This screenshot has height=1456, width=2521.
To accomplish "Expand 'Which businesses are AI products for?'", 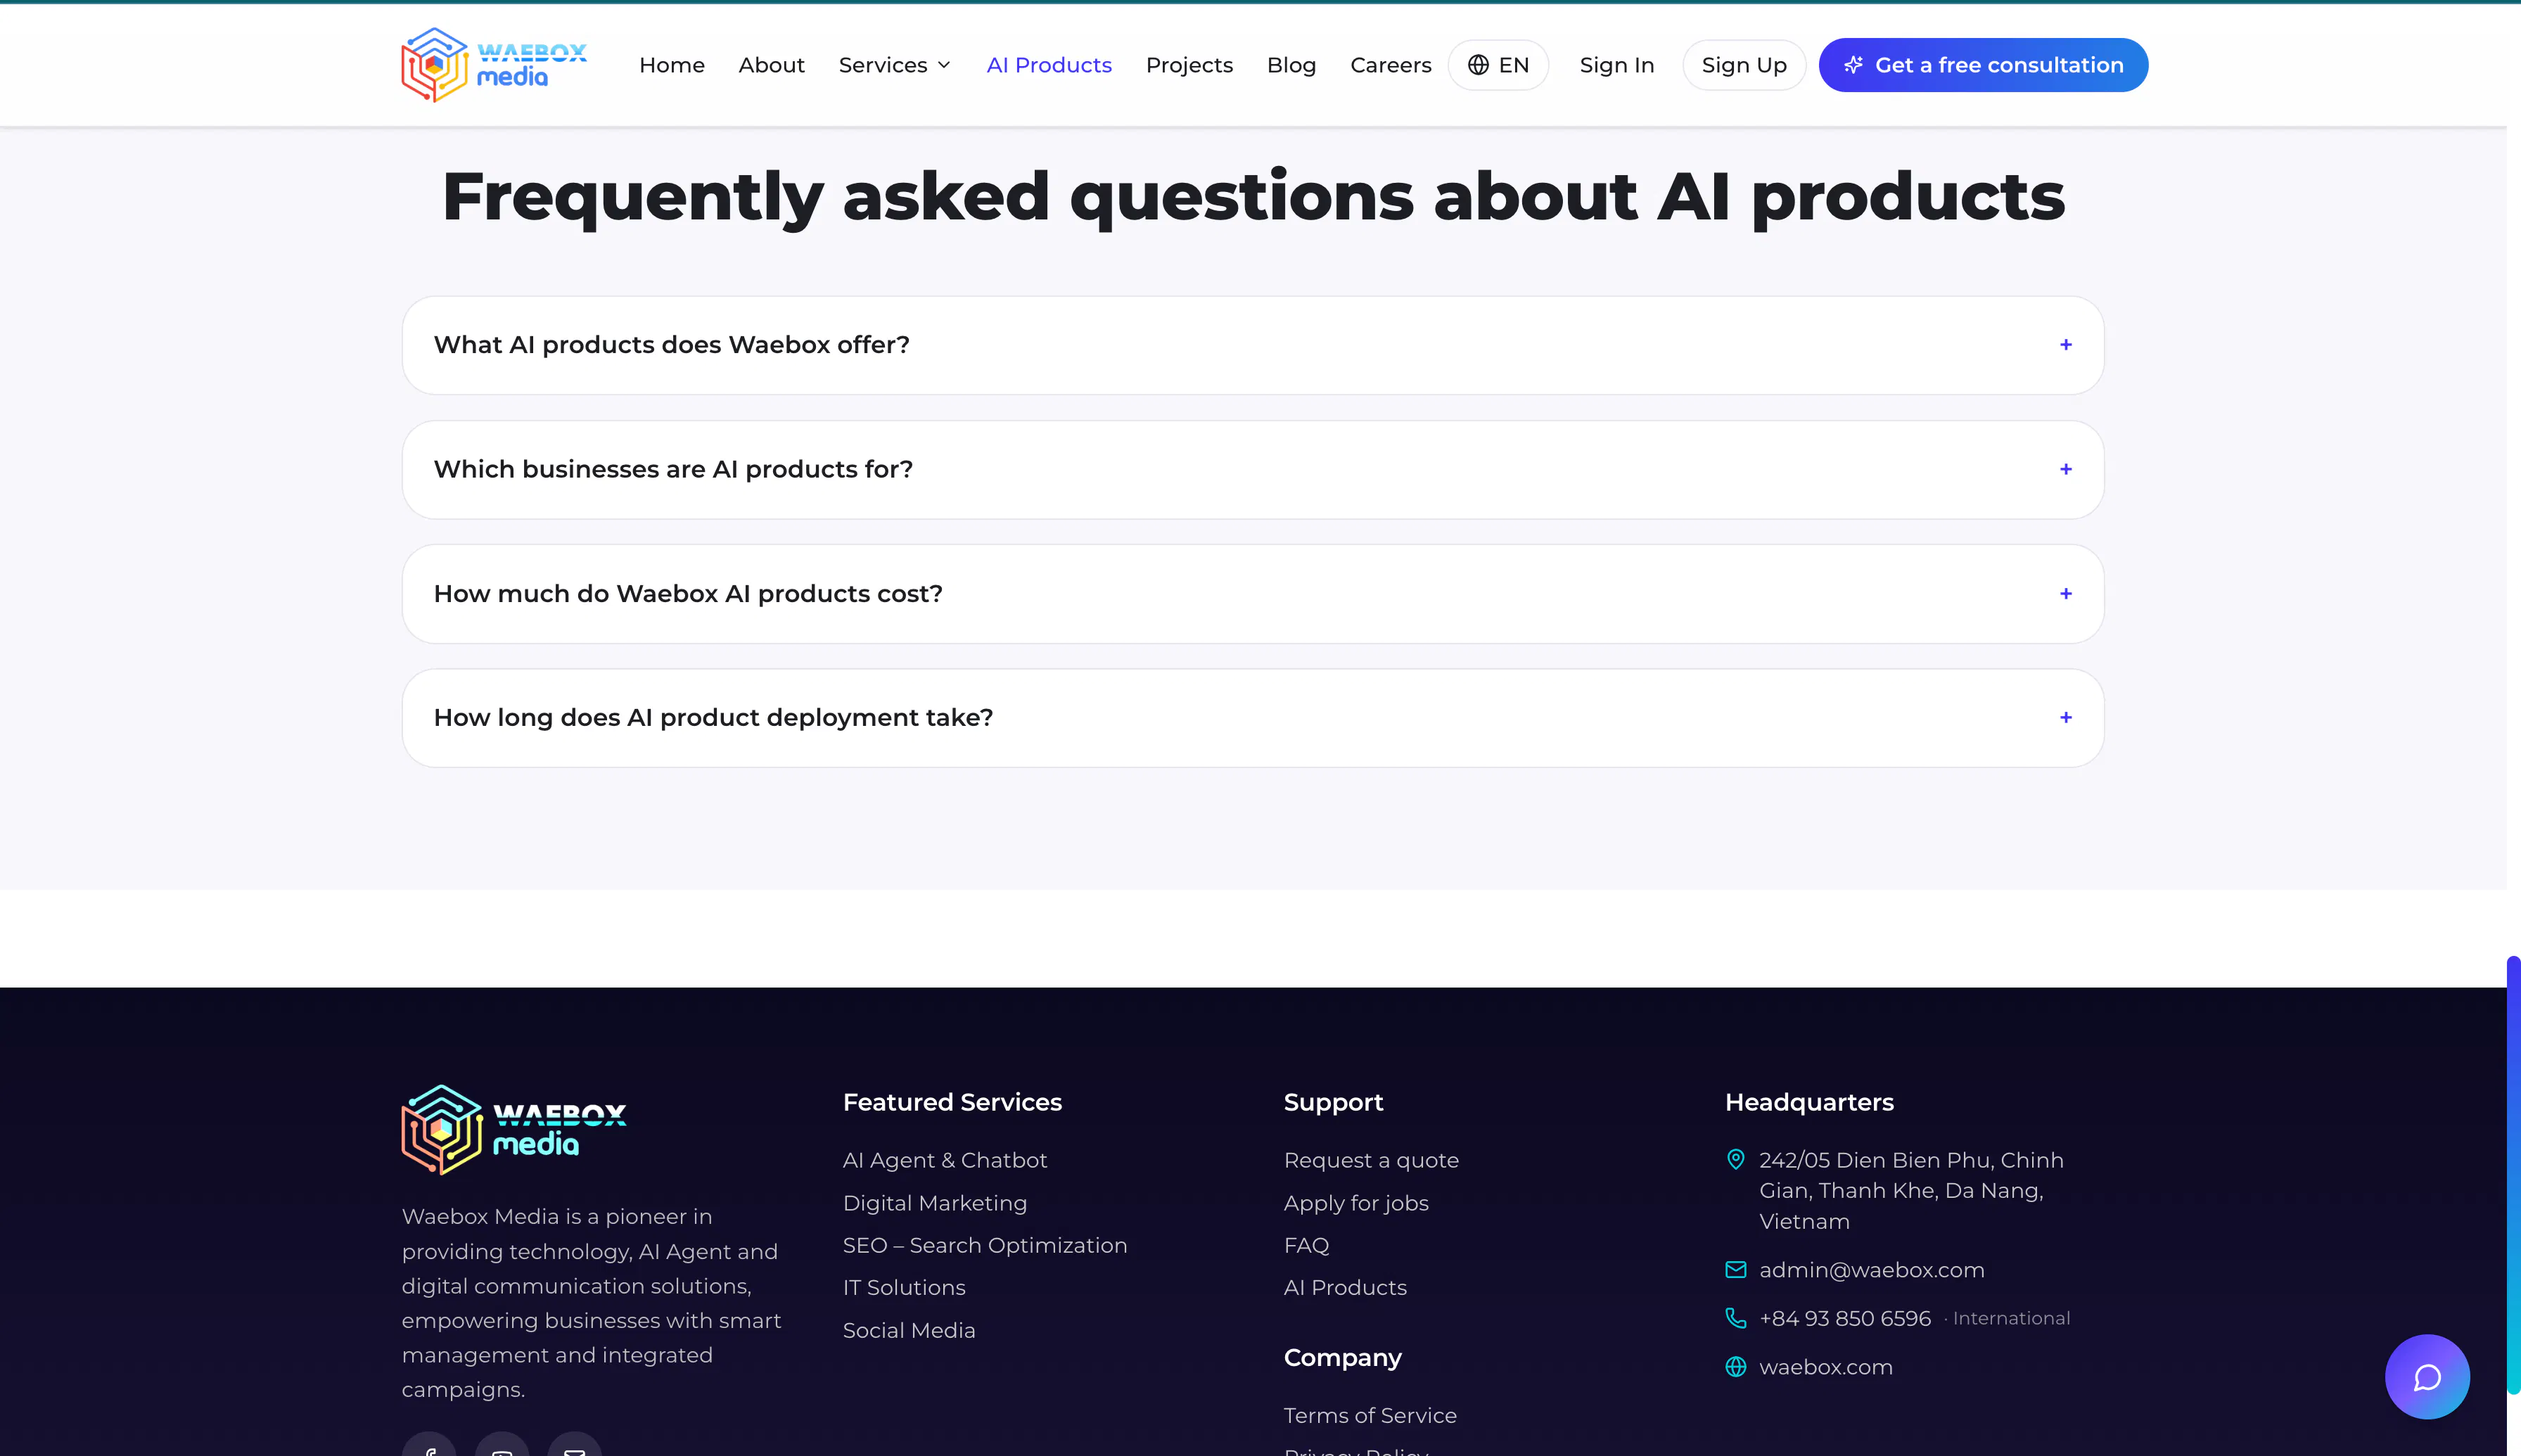I will [1253, 469].
